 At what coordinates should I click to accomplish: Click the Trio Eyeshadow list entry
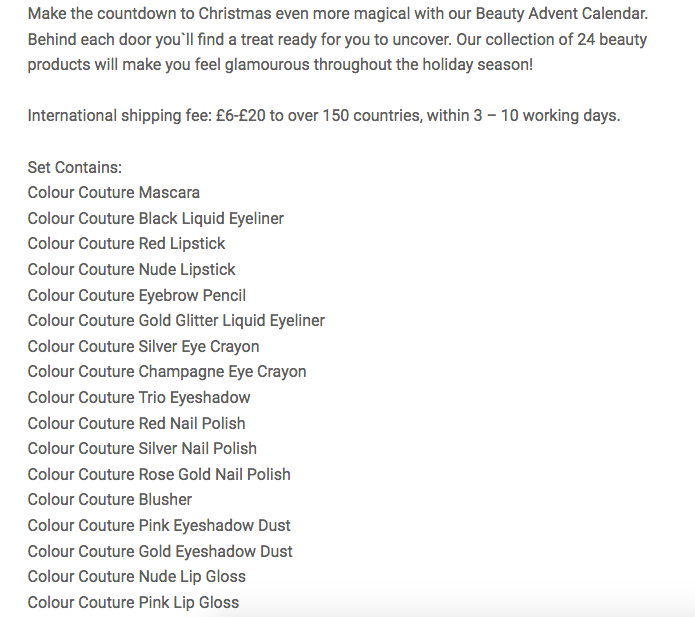click(139, 397)
